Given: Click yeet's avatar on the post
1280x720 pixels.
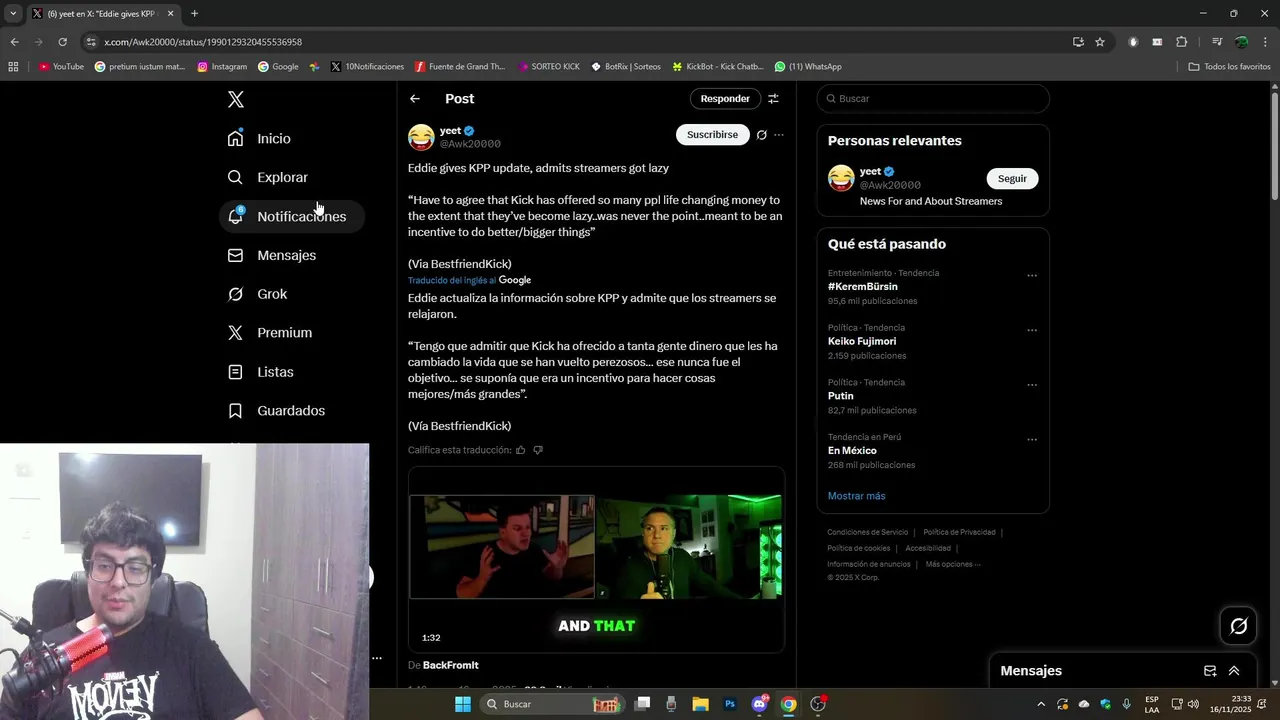Looking at the screenshot, I should coord(421,137).
